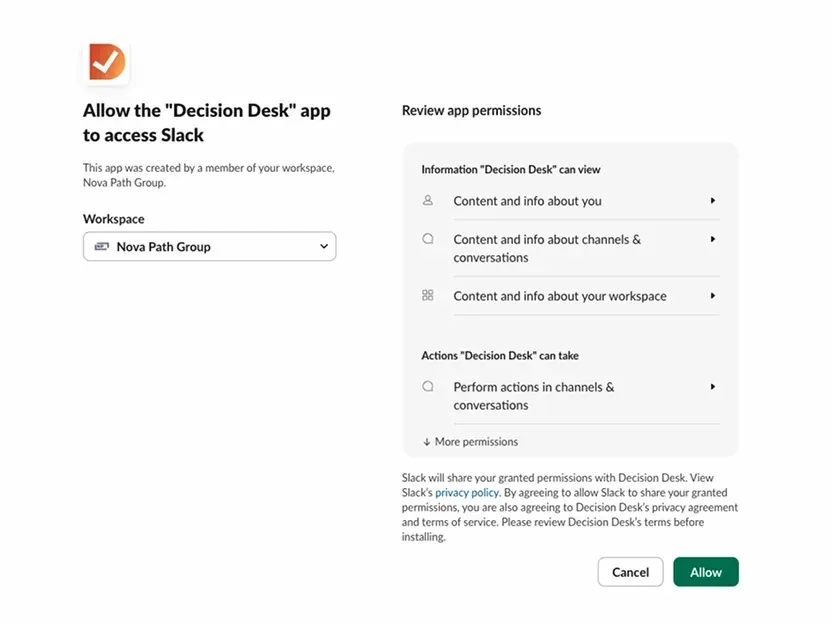
Task: Click the workspace icon inside Nova Path Group dropdown
Action: click(x=101, y=246)
